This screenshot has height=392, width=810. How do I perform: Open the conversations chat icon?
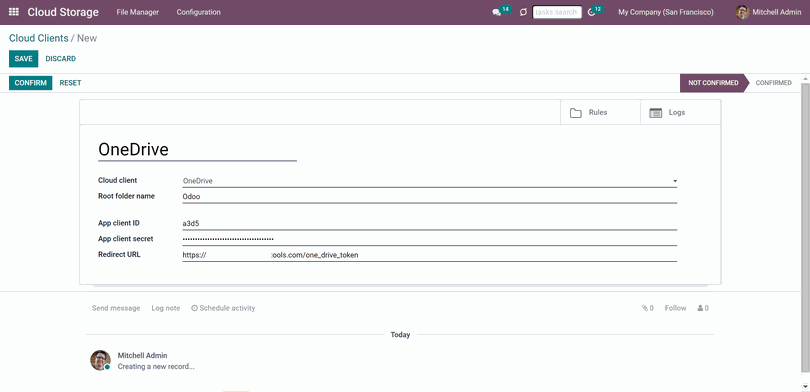497,12
